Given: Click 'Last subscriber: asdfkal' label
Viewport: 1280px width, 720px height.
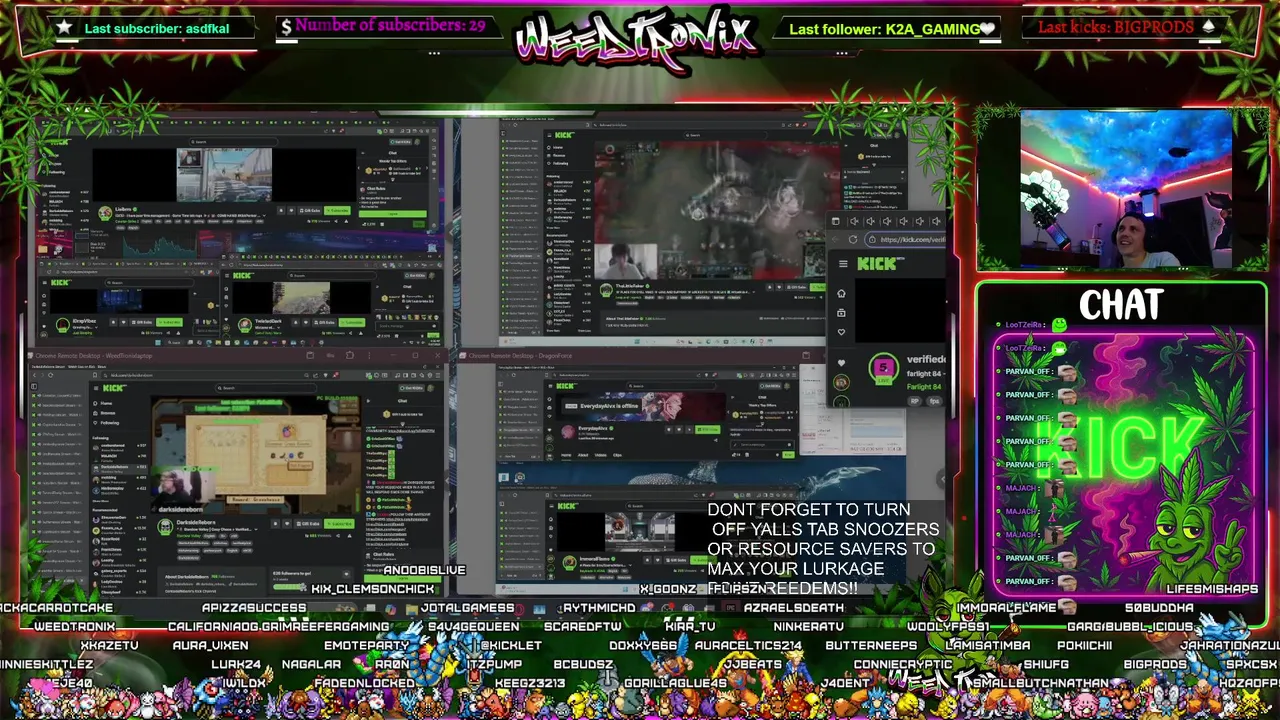Looking at the screenshot, I should coord(157,29).
